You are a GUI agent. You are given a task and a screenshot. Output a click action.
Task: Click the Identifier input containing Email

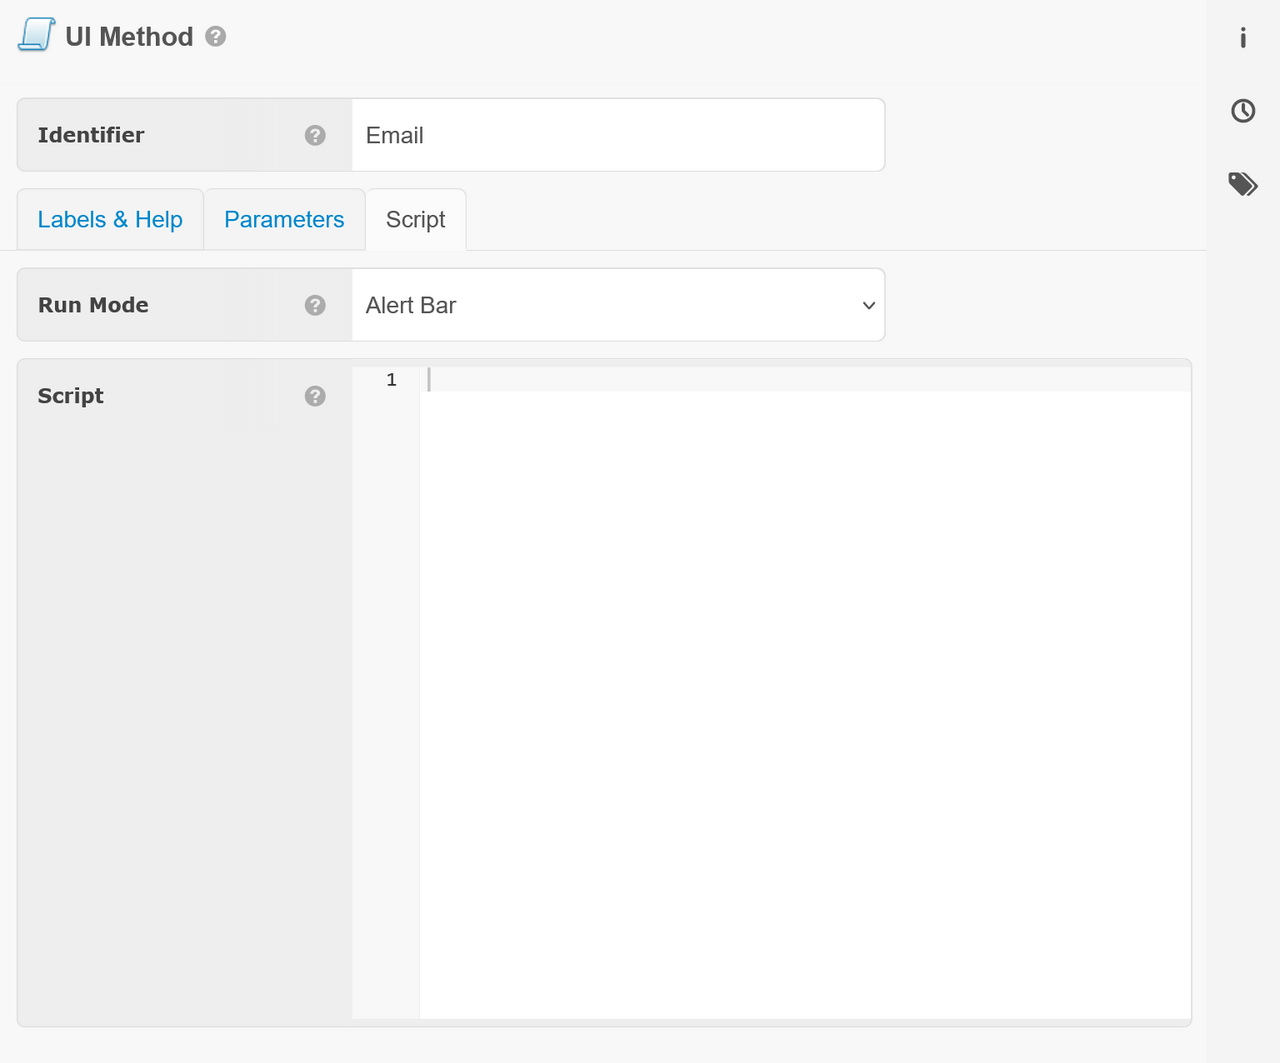point(618,135)
